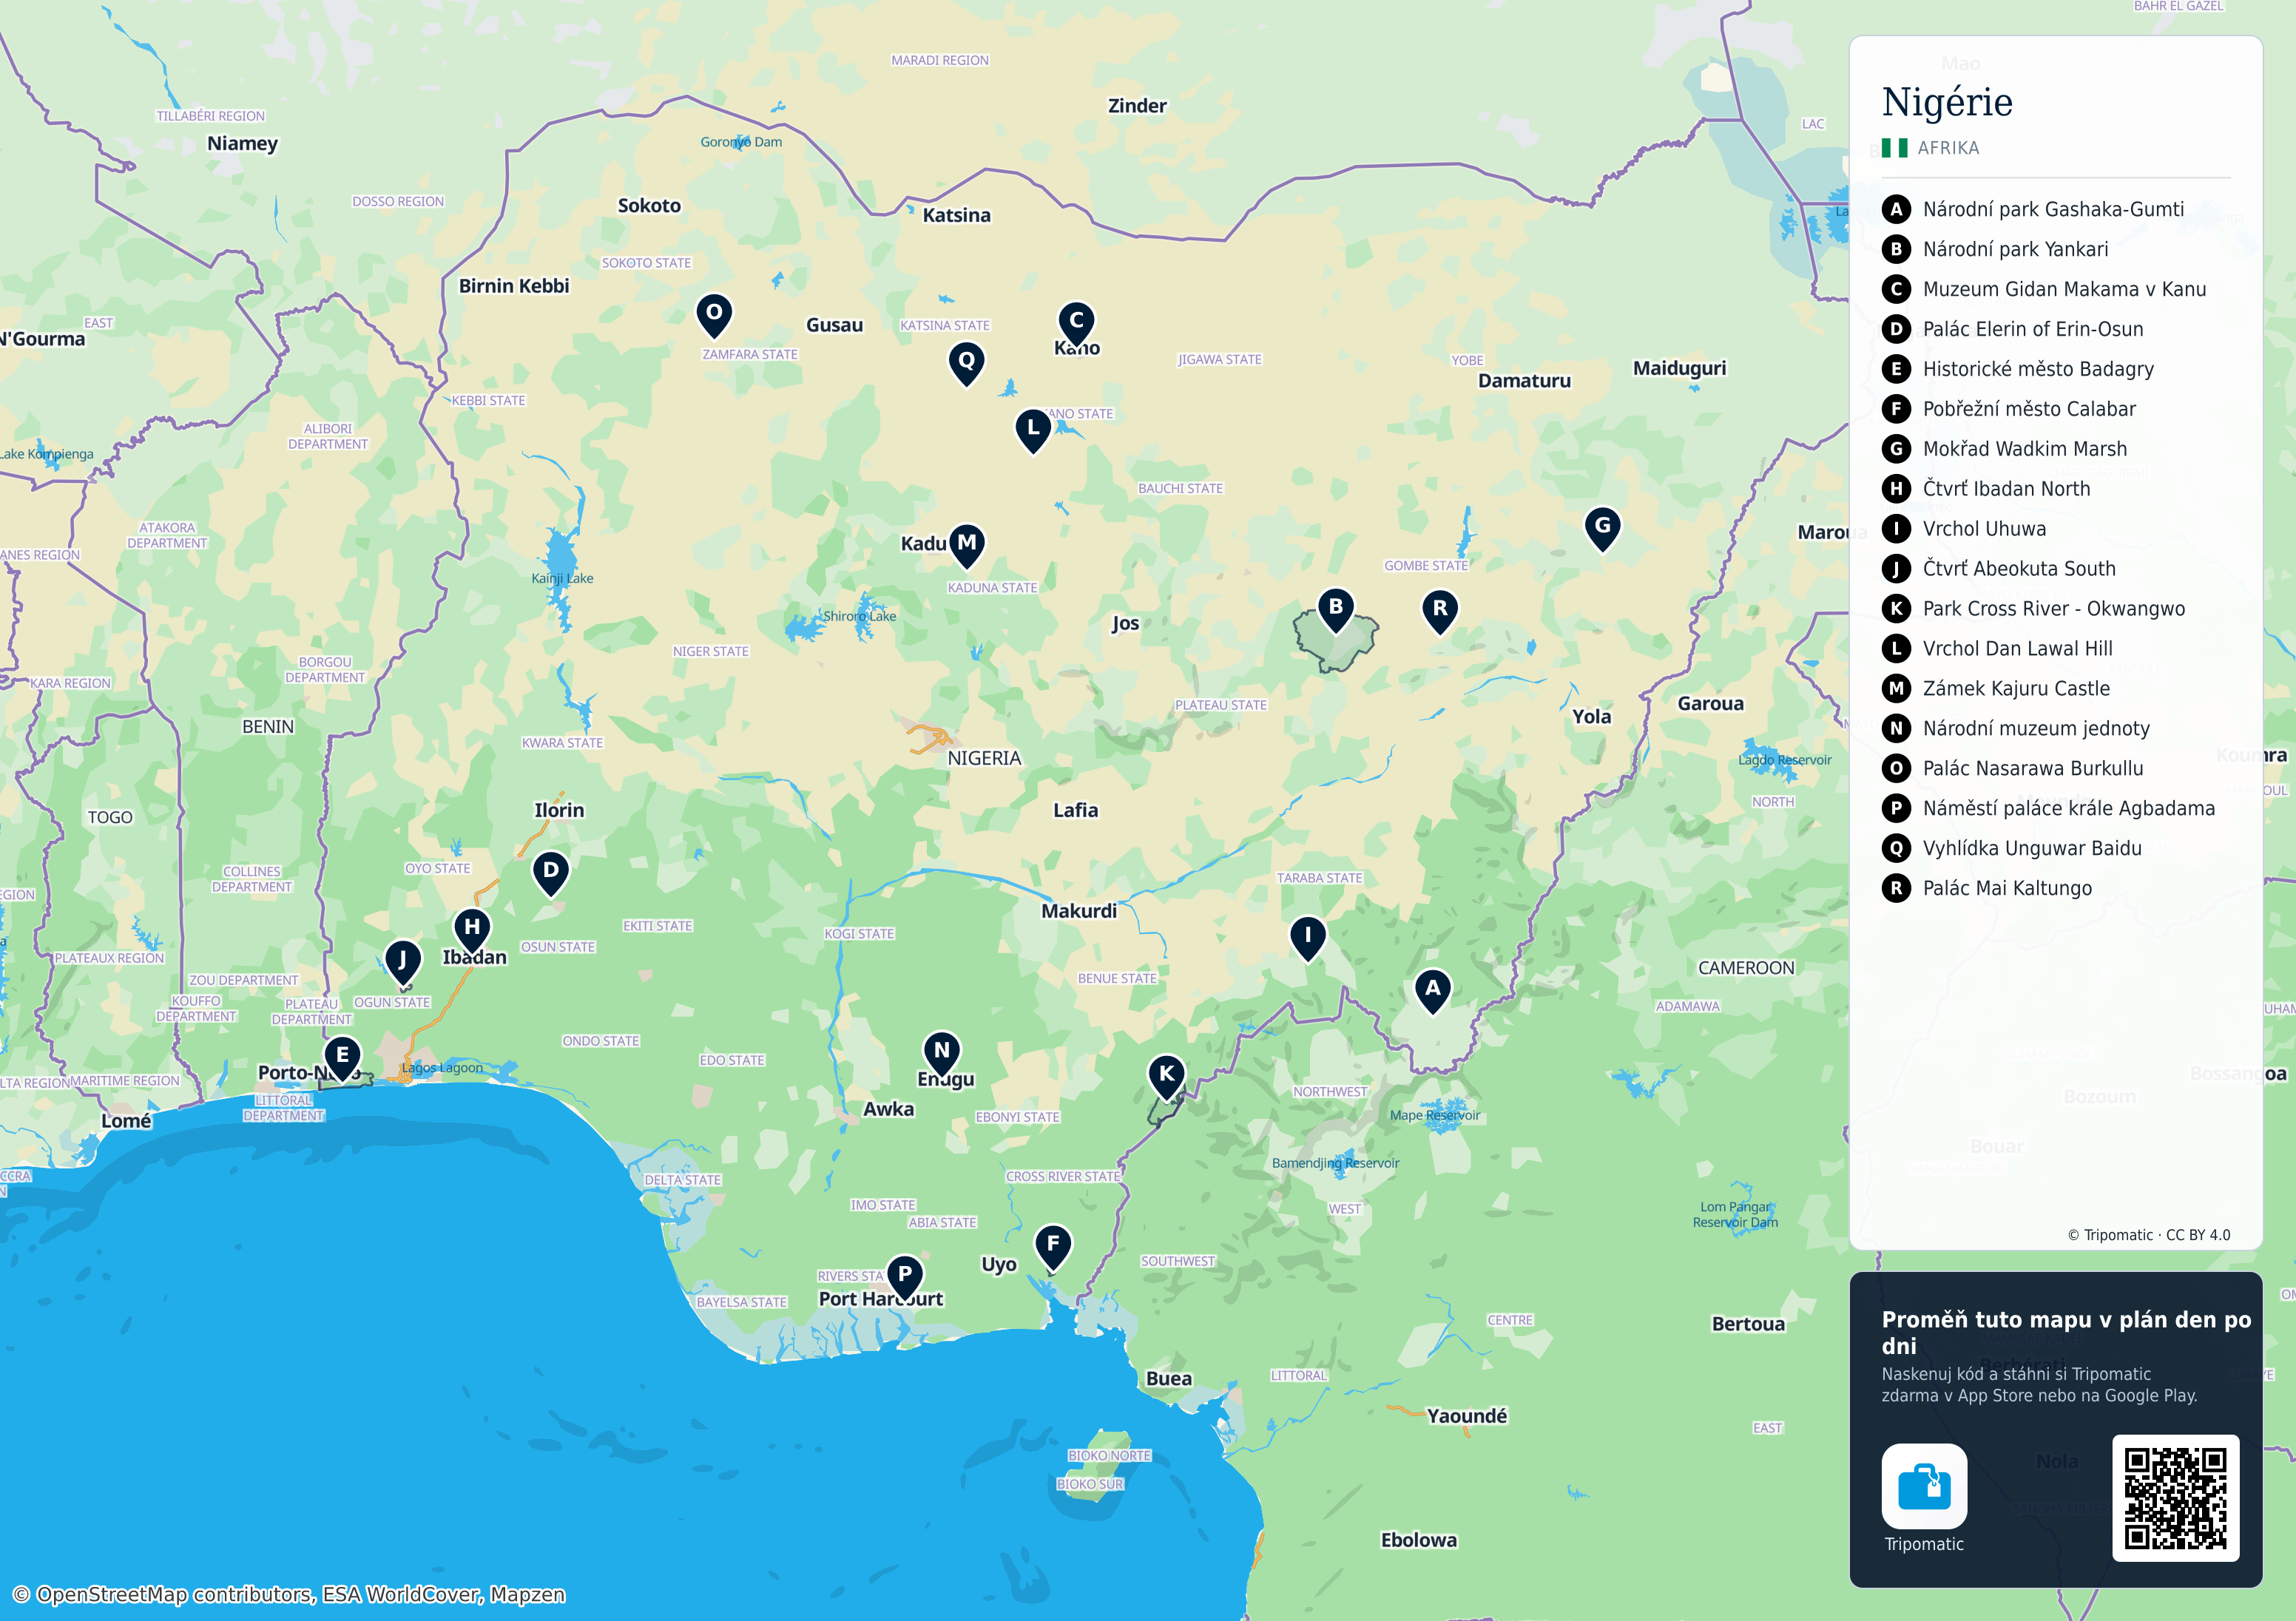
Task: Click the AFRIKA continent label
Action: [x=1948, y=148]
